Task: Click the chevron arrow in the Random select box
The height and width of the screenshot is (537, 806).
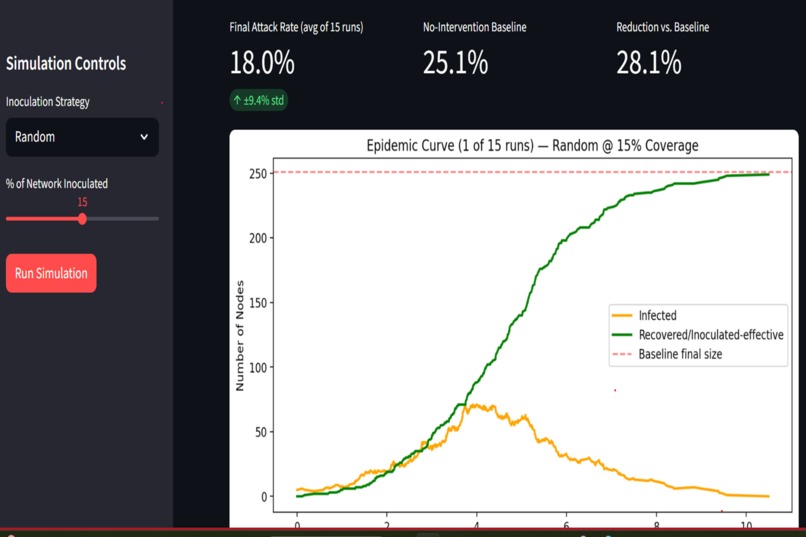Action: click(x=144, y=137)
